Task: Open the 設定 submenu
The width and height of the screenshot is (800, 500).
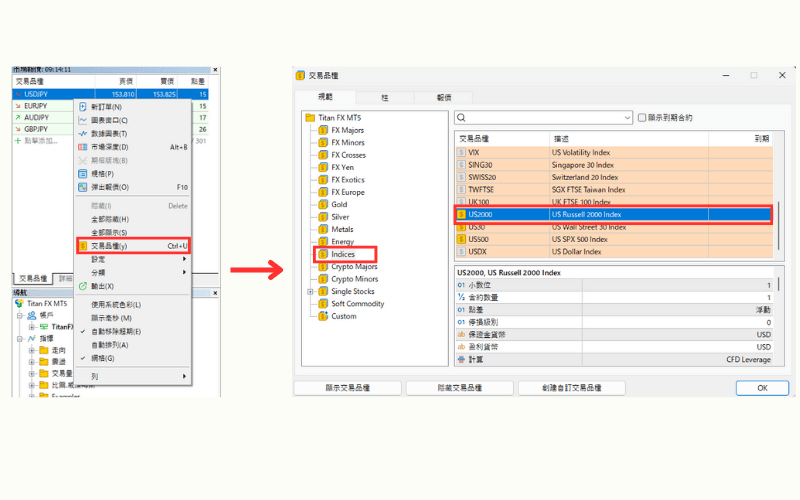Action: tap(134, 259)
